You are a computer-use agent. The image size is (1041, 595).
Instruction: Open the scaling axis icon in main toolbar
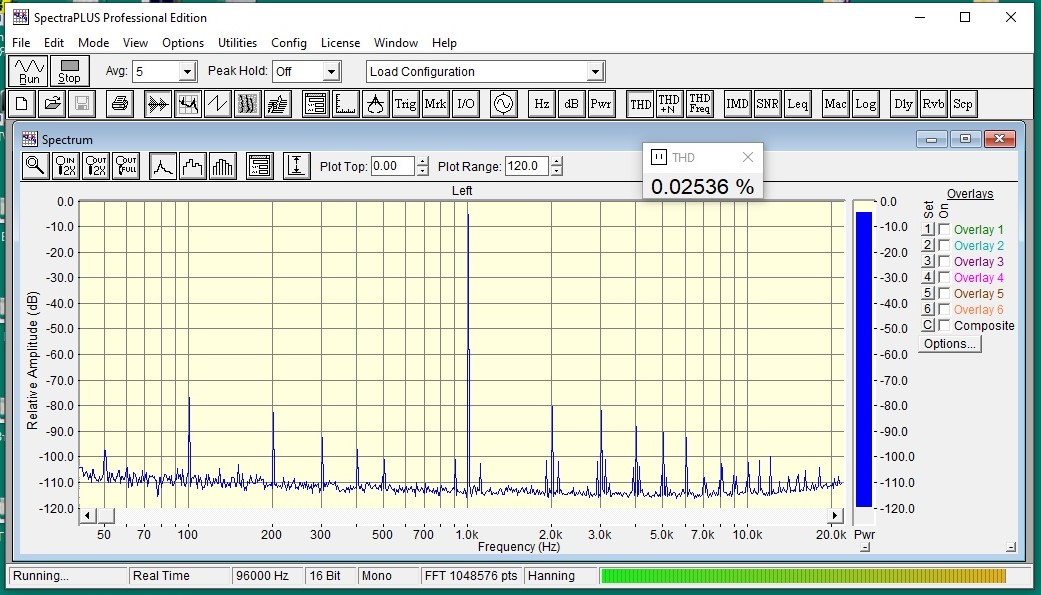coord(346,104)
